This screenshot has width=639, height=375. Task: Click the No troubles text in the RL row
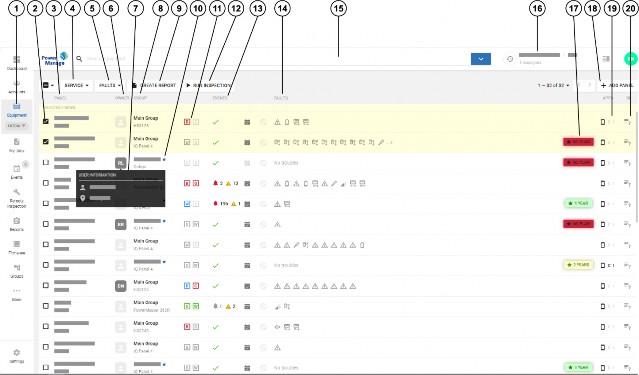(x=286, y=163)
